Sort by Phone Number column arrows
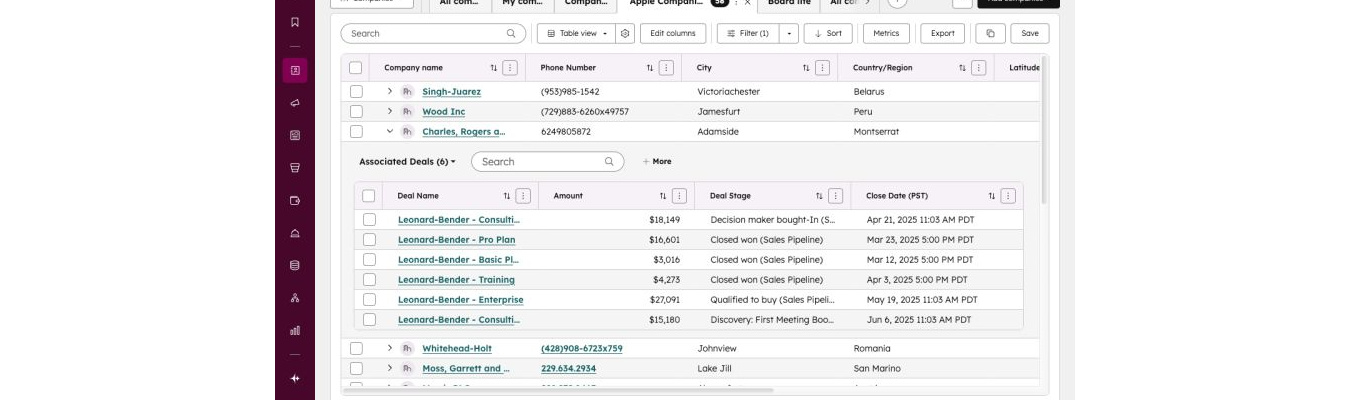 coord(650,68)
